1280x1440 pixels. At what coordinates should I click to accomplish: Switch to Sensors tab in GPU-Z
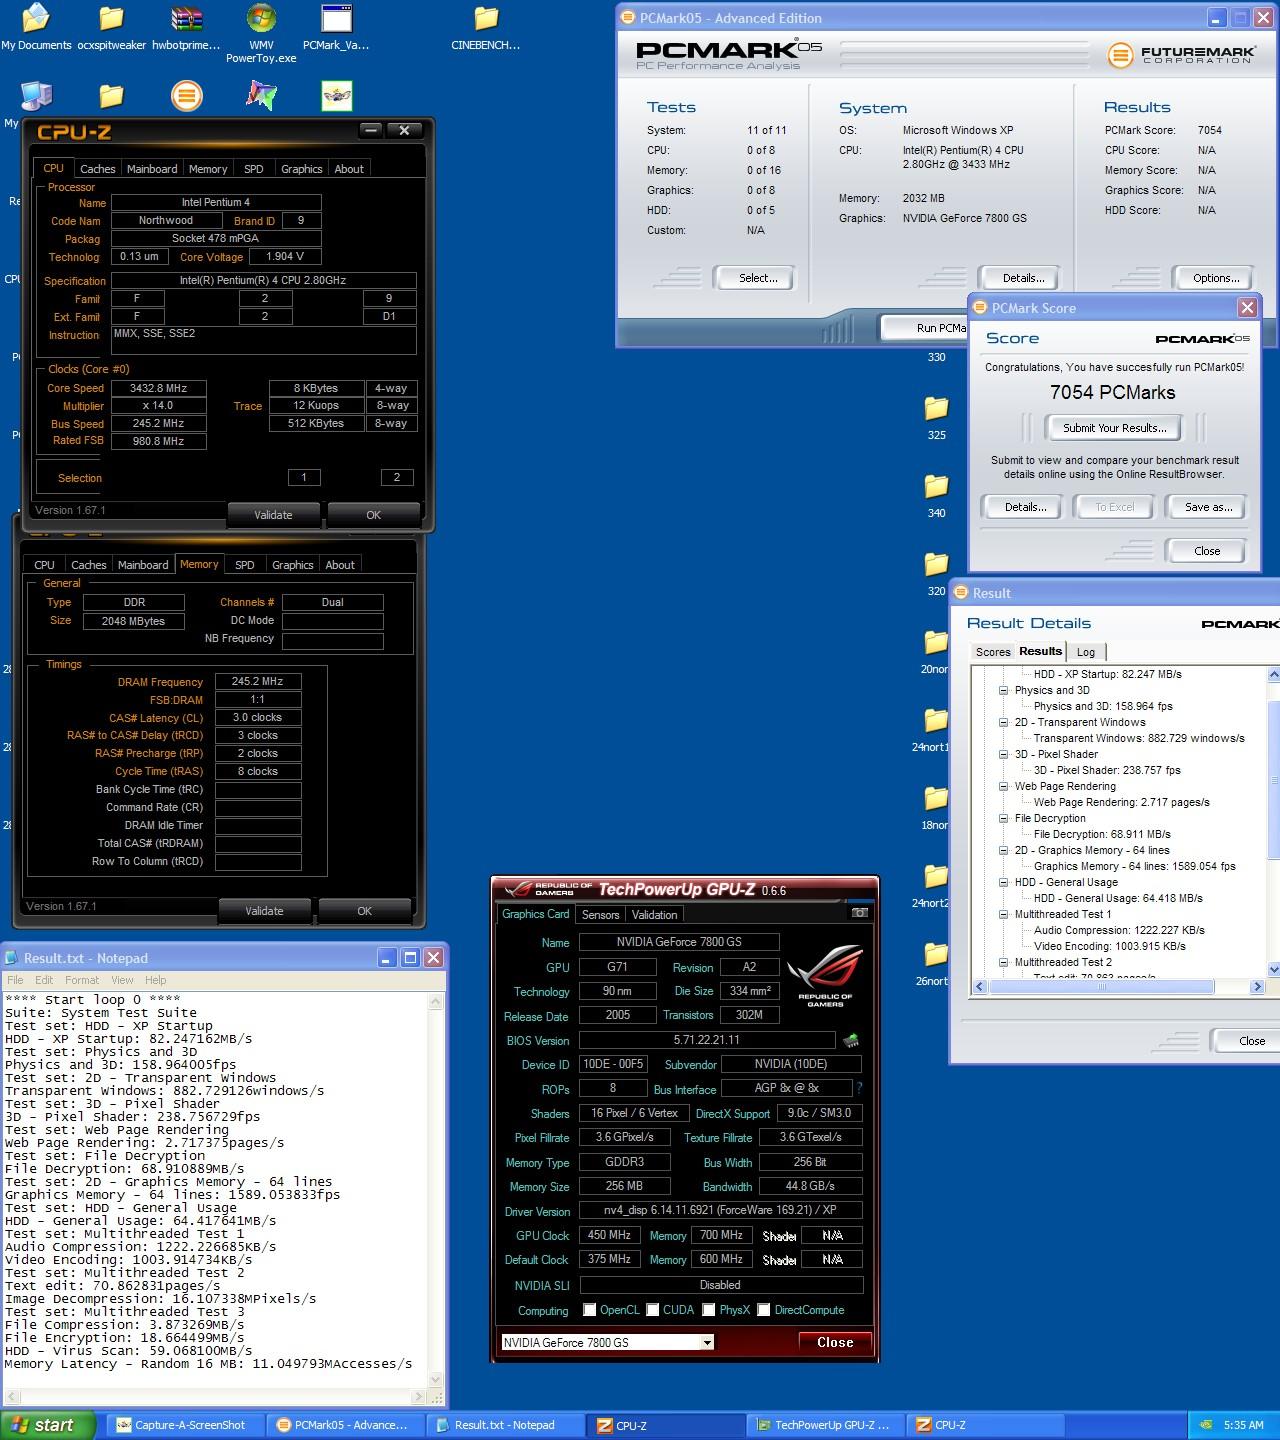pyautogui.click(x=600, y=914)
